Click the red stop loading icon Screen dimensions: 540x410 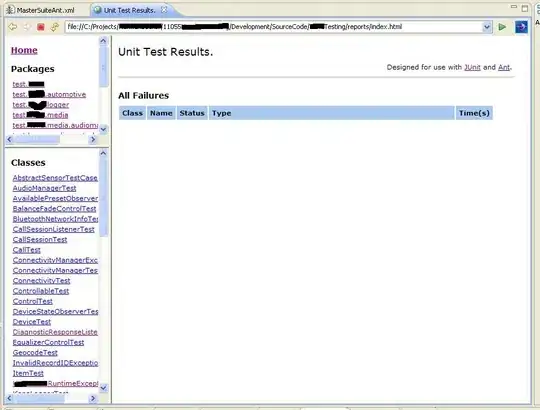pyautogui.click(x=41, y=27)
